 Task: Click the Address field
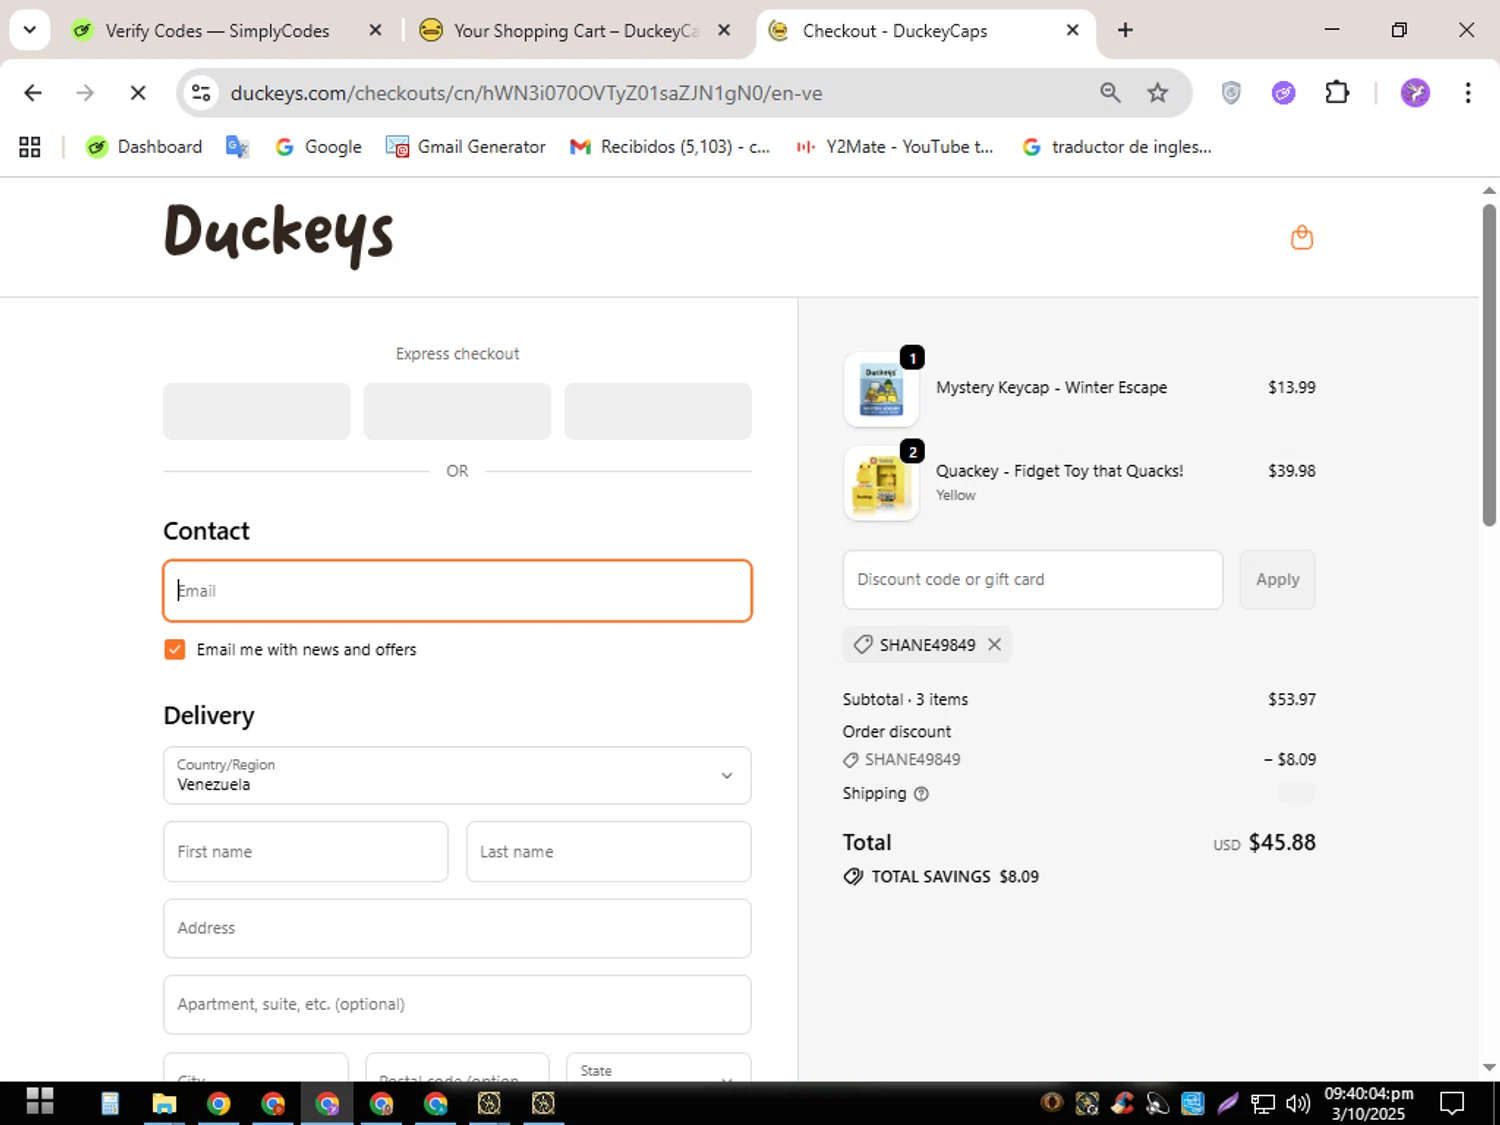(x=457, y=928)
